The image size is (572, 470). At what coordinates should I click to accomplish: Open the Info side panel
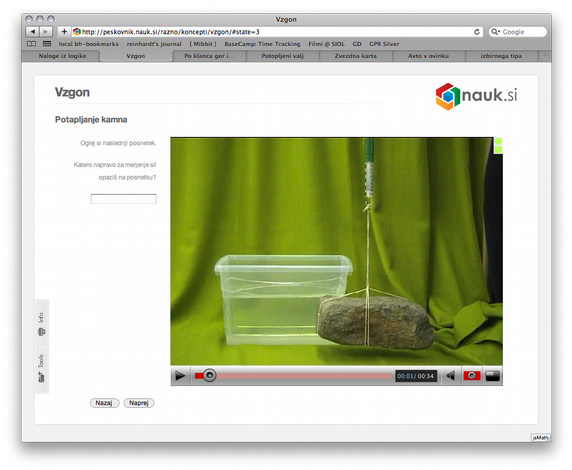41,324
